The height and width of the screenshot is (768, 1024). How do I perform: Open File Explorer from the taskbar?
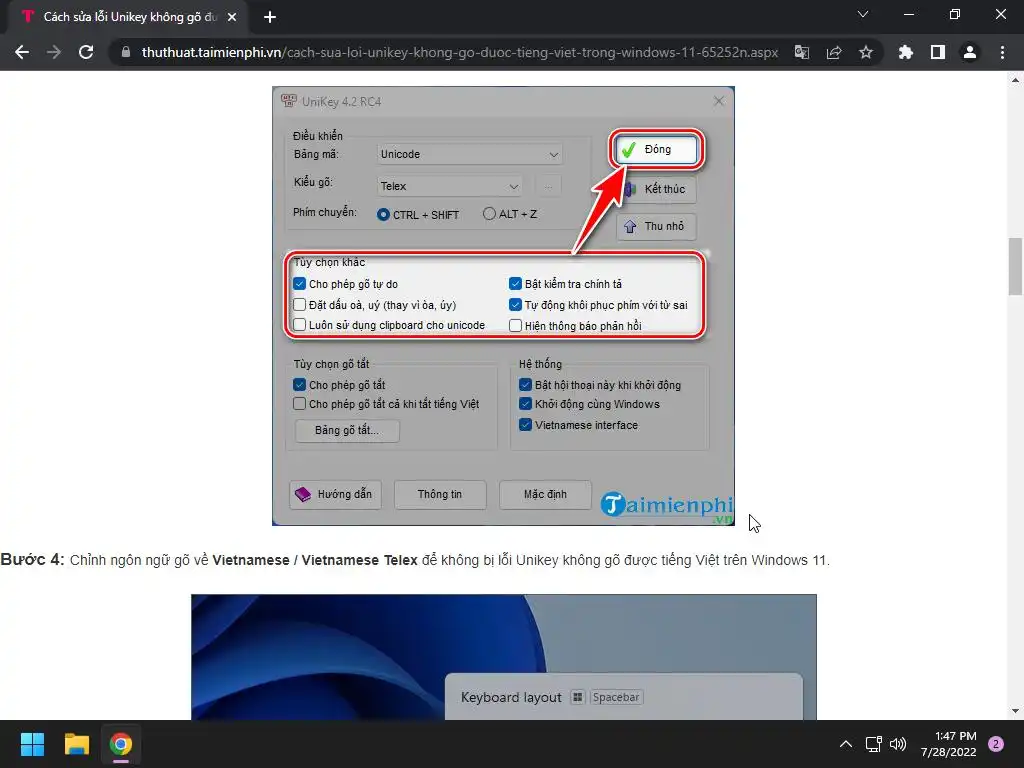click(76, 744)
